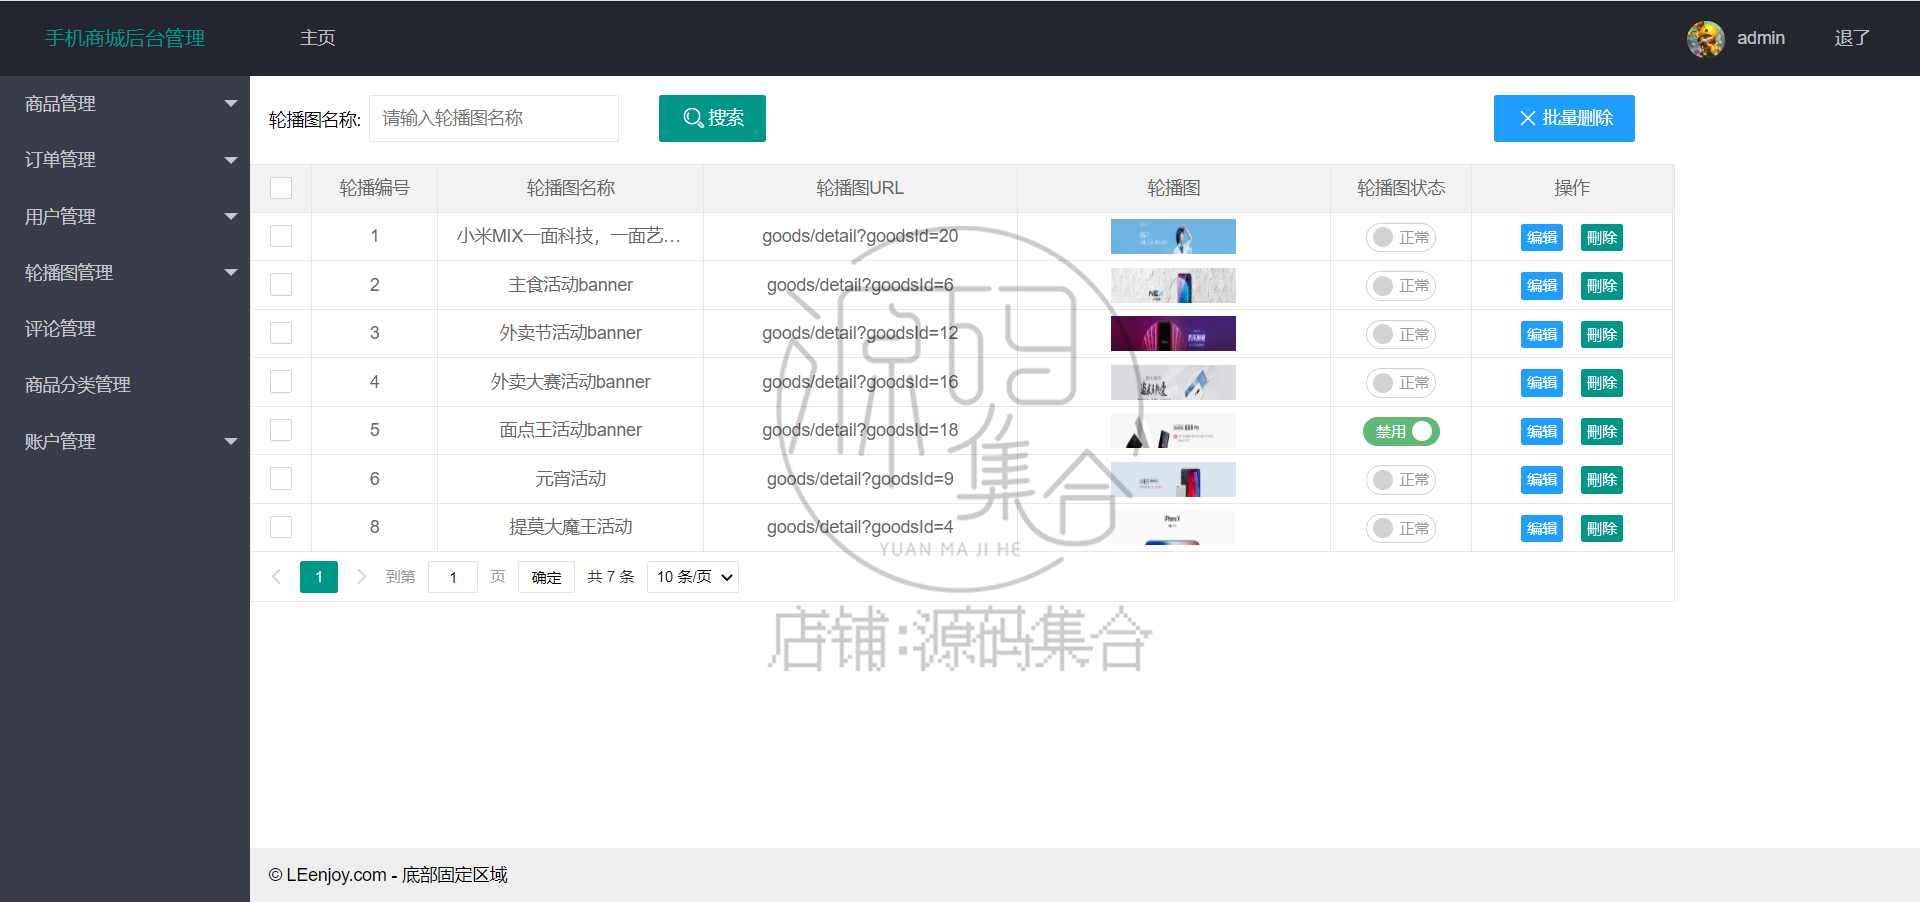
Task: Focus the 轮播图名称 search input
Action: click(x=494, y=118)
